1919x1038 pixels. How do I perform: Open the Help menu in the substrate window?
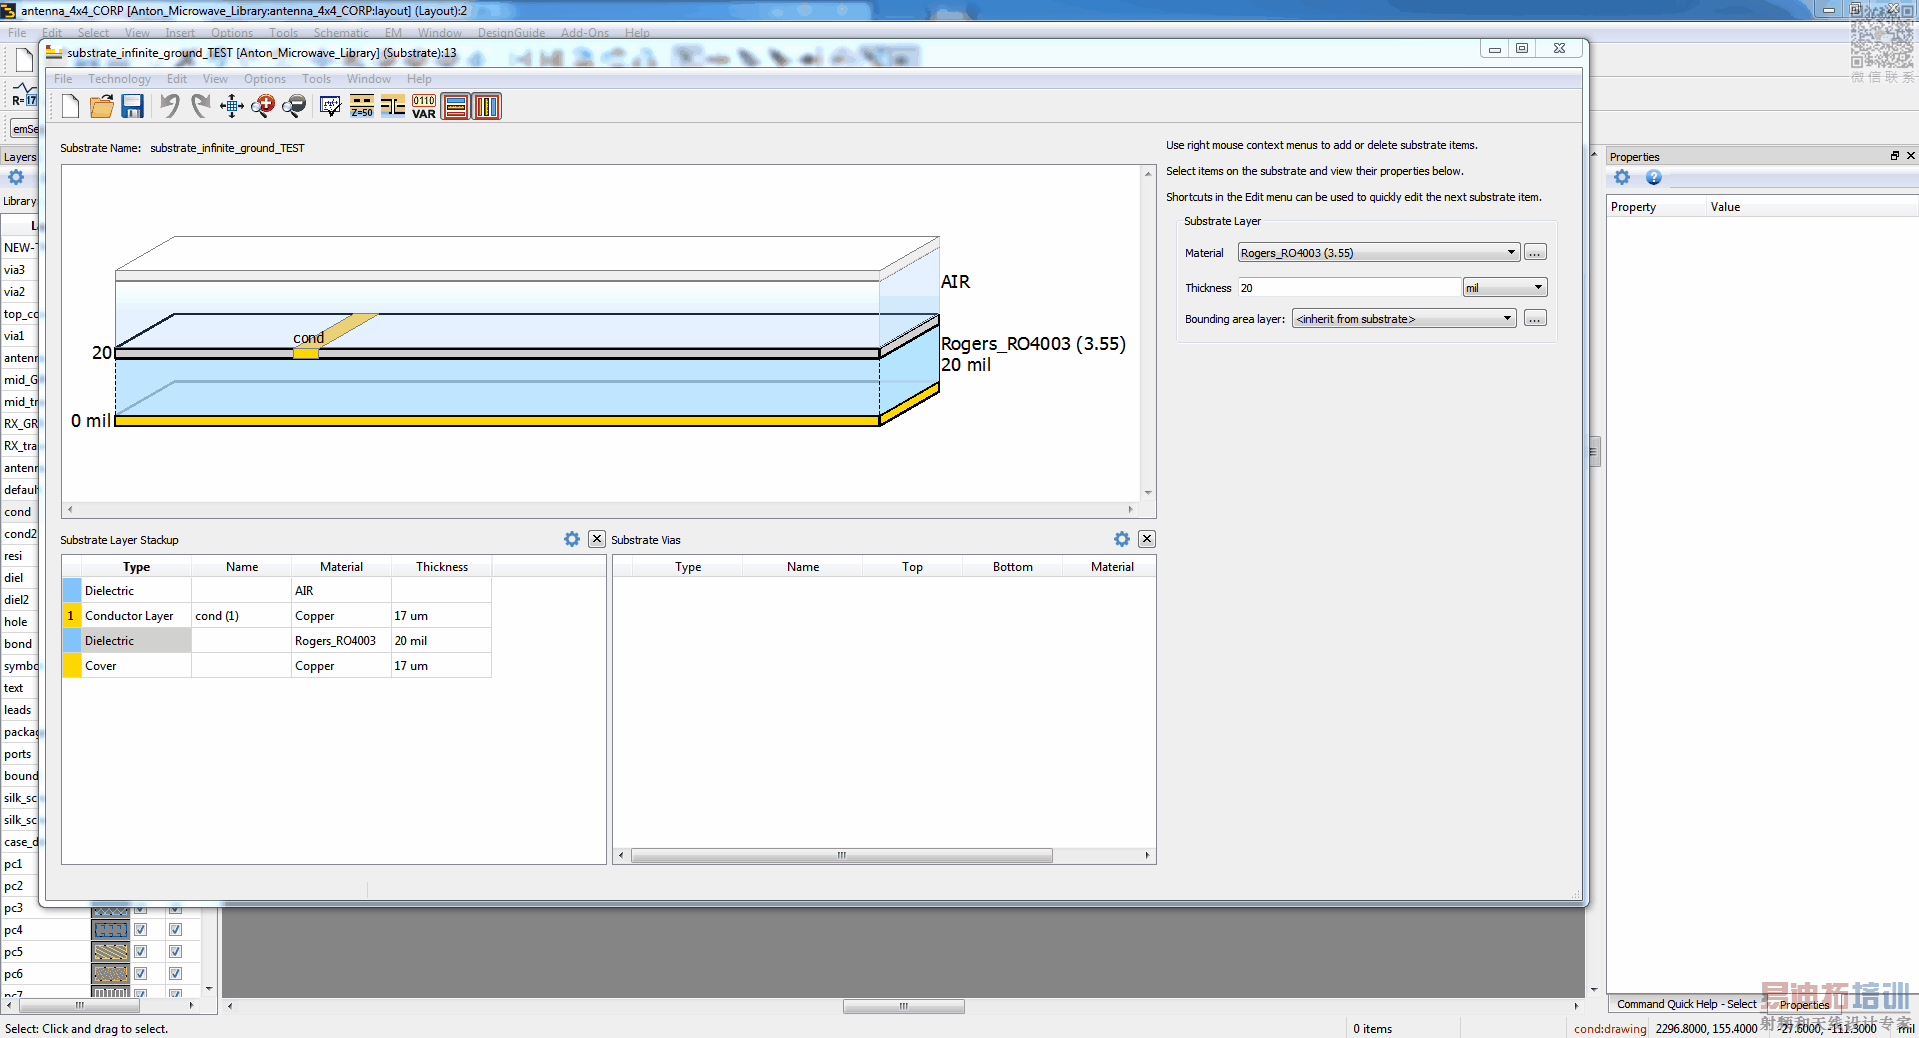click(419, 79)
